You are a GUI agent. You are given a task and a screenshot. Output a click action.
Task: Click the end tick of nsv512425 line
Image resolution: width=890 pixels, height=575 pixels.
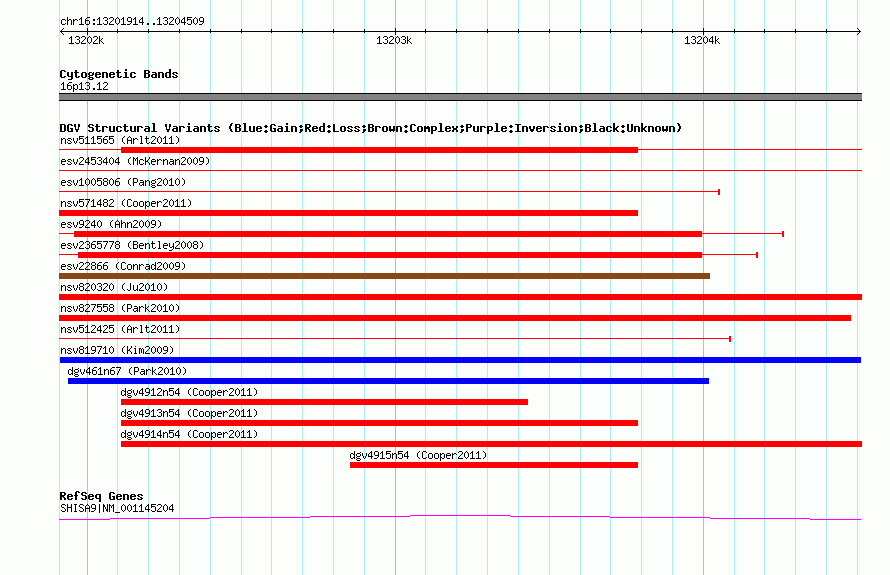(x=730, y=339)
